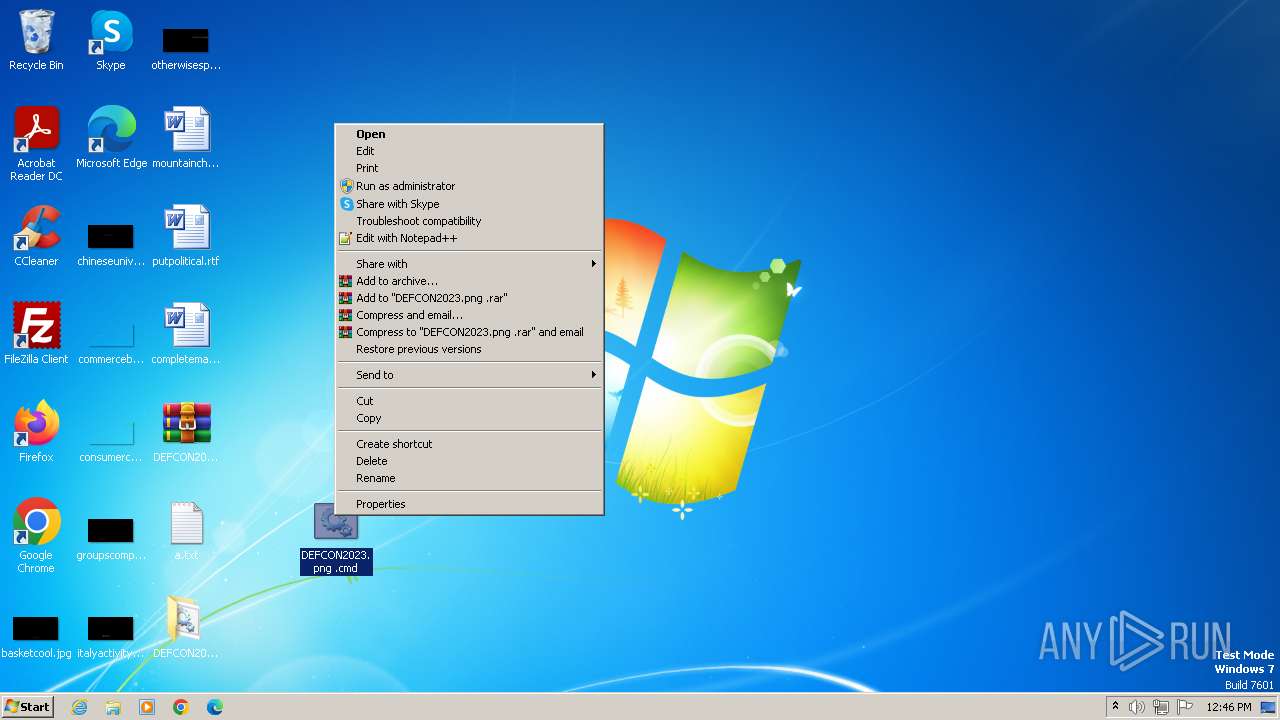Select the Acrobat Reader DC shortcut

[36, 143]
